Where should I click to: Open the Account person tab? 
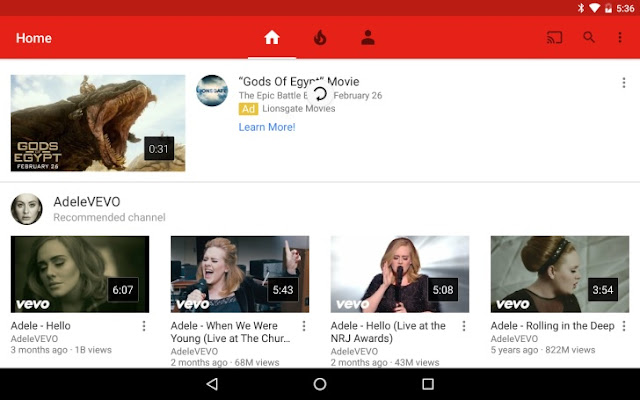[x=368, y=38]
